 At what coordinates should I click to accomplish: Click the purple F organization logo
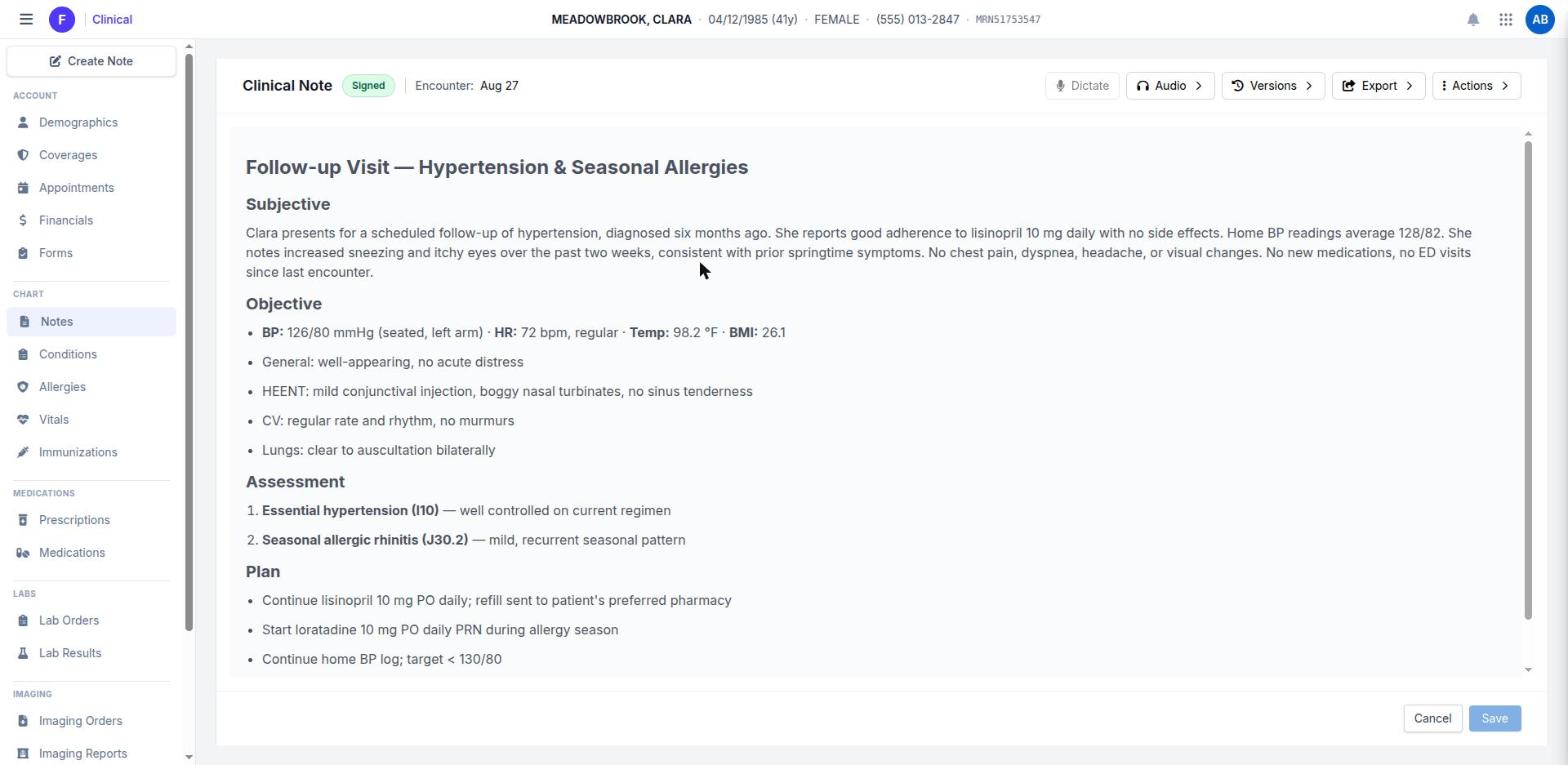(x=62, y=19)
